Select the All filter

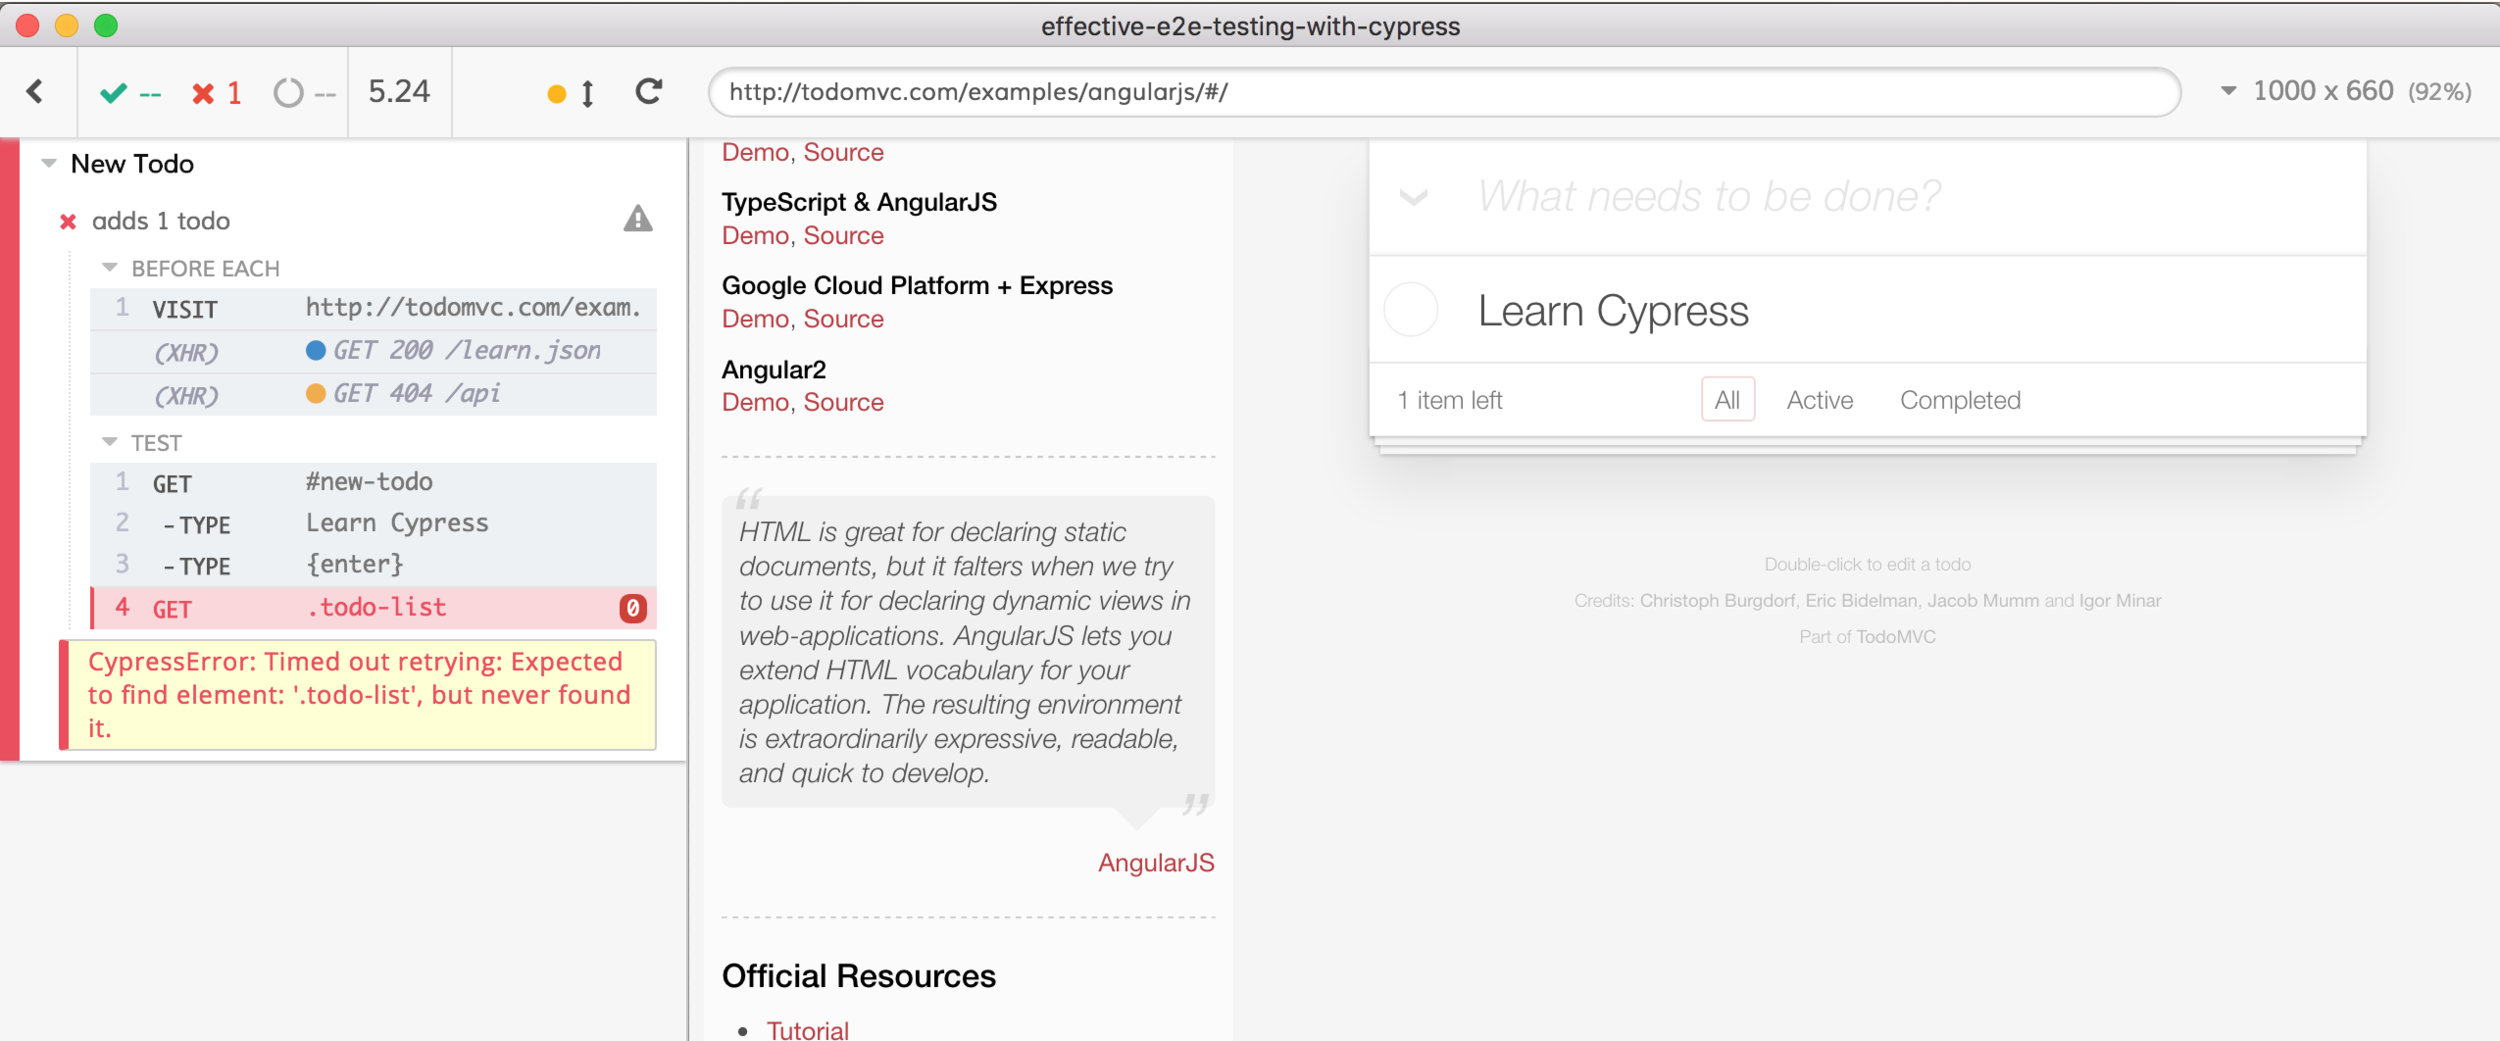(1727, 400)
